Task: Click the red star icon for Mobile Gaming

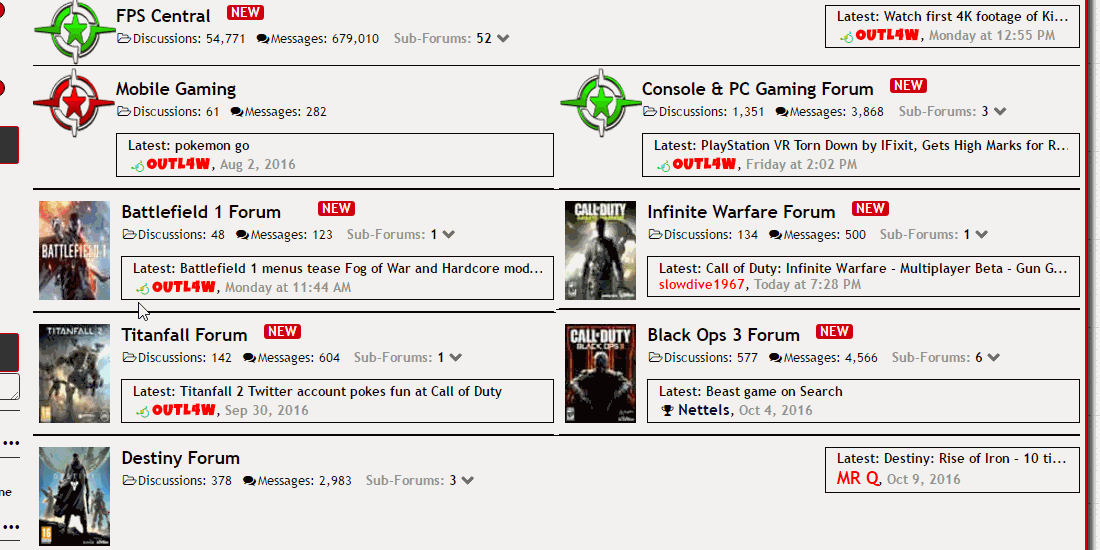Action: [74, 102]
